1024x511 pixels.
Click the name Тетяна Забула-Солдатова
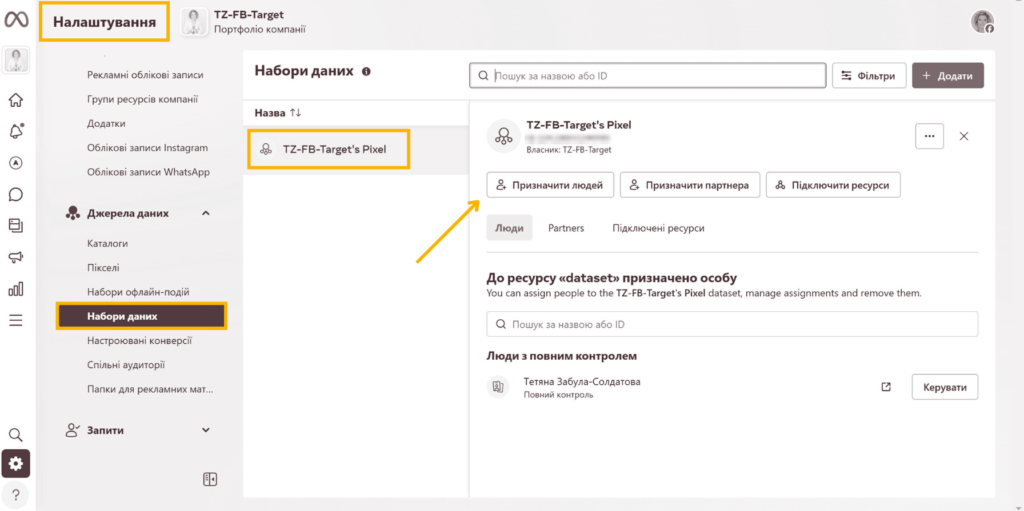click(x=582, y=382)
